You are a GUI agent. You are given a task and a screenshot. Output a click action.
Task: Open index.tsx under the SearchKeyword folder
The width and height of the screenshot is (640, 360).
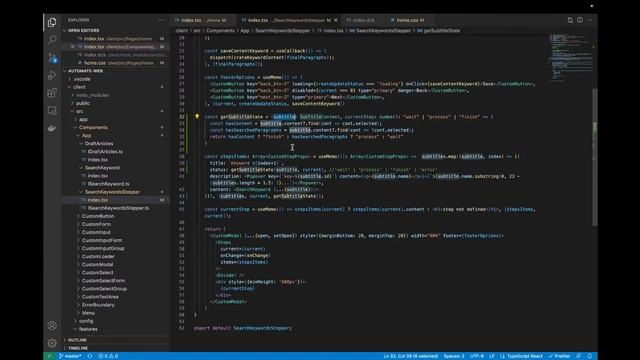(98, 176)
